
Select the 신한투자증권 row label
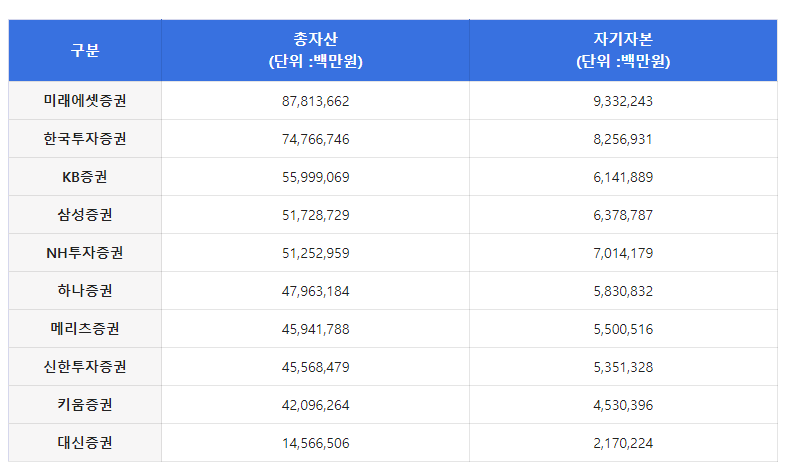pyautogui.click(x=84, y=367)
